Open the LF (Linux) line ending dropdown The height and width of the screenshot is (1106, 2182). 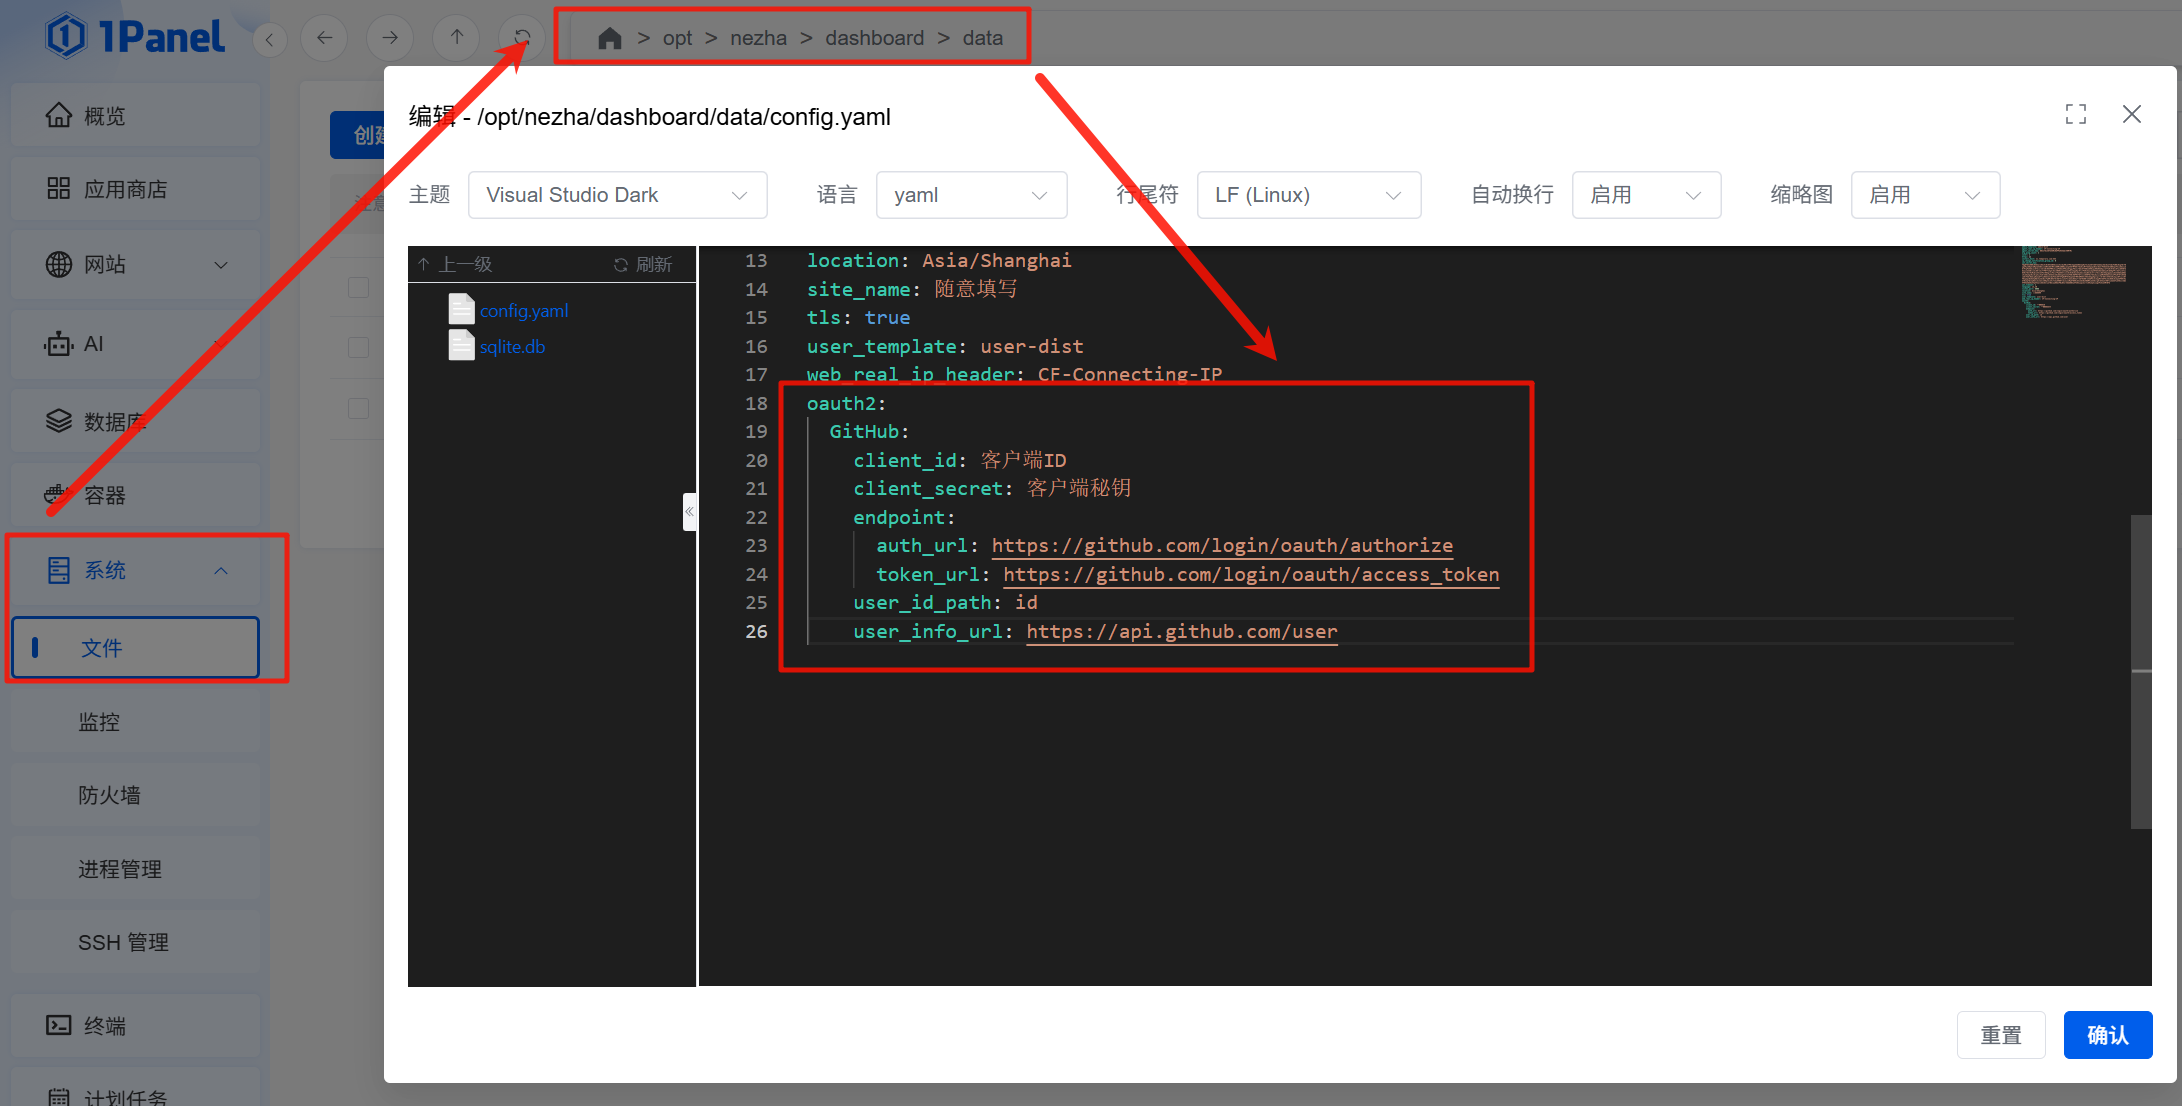tap(1308, 195)
